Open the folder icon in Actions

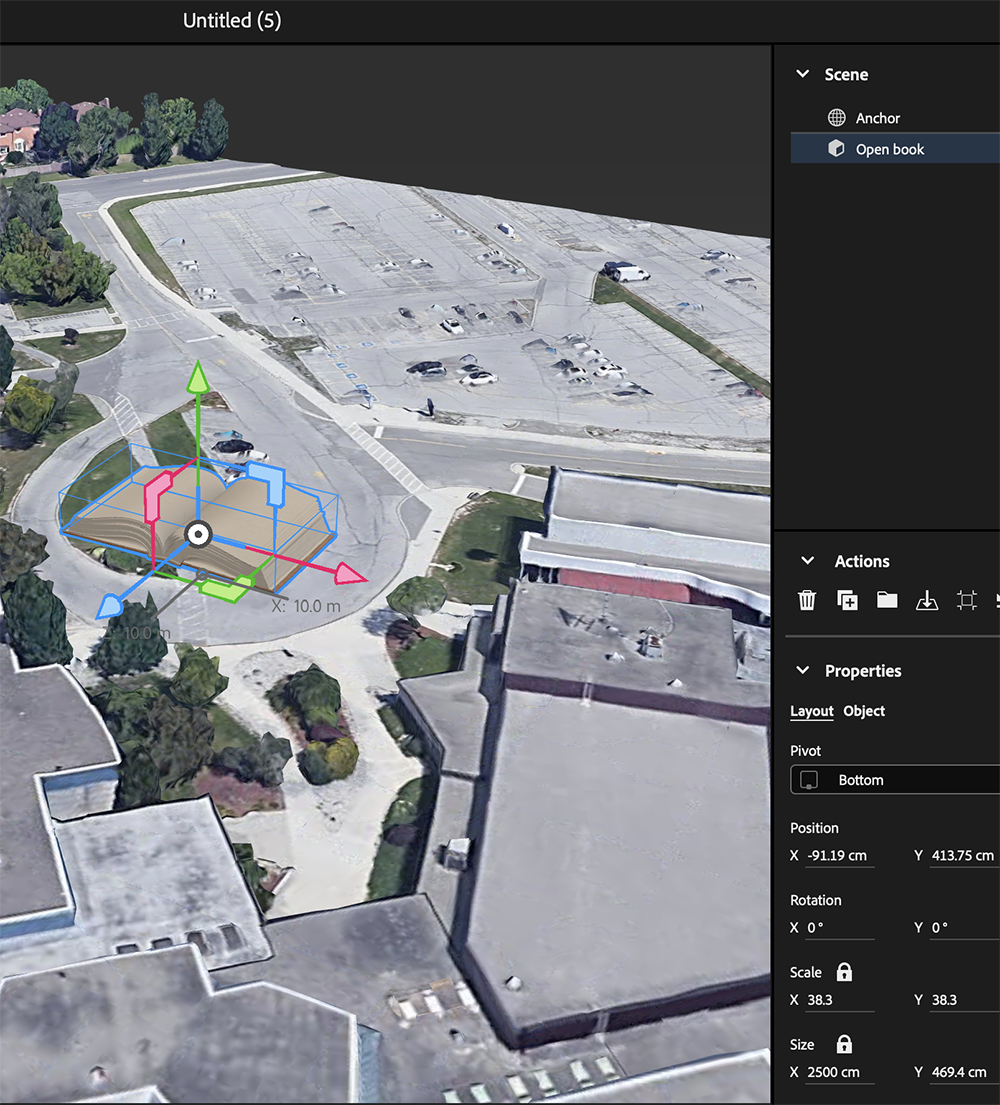click(887, 600)
